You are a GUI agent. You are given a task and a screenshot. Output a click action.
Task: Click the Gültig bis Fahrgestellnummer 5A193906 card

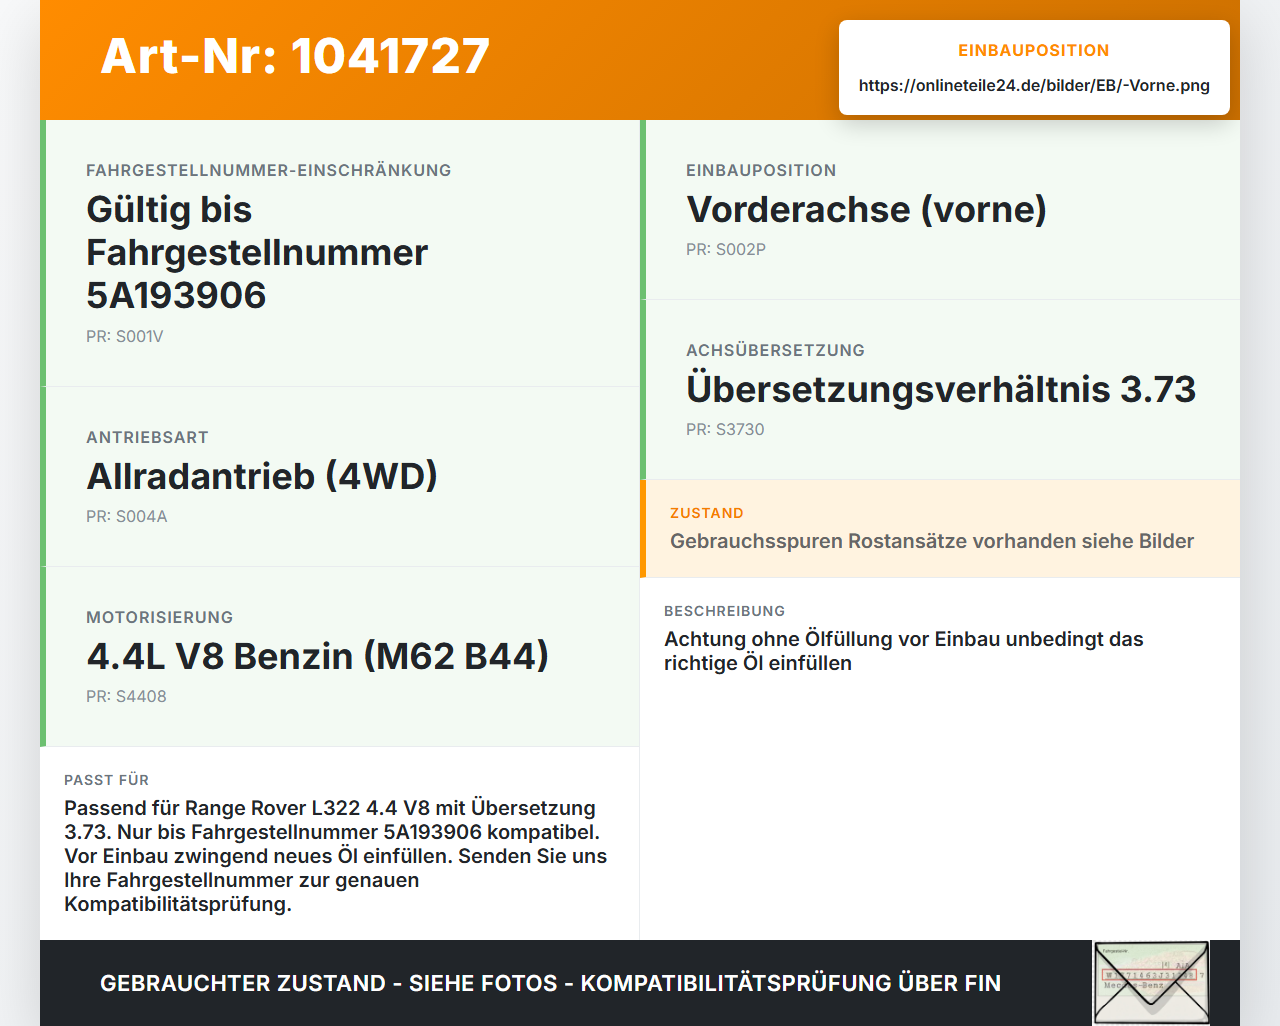coord(340,253)
